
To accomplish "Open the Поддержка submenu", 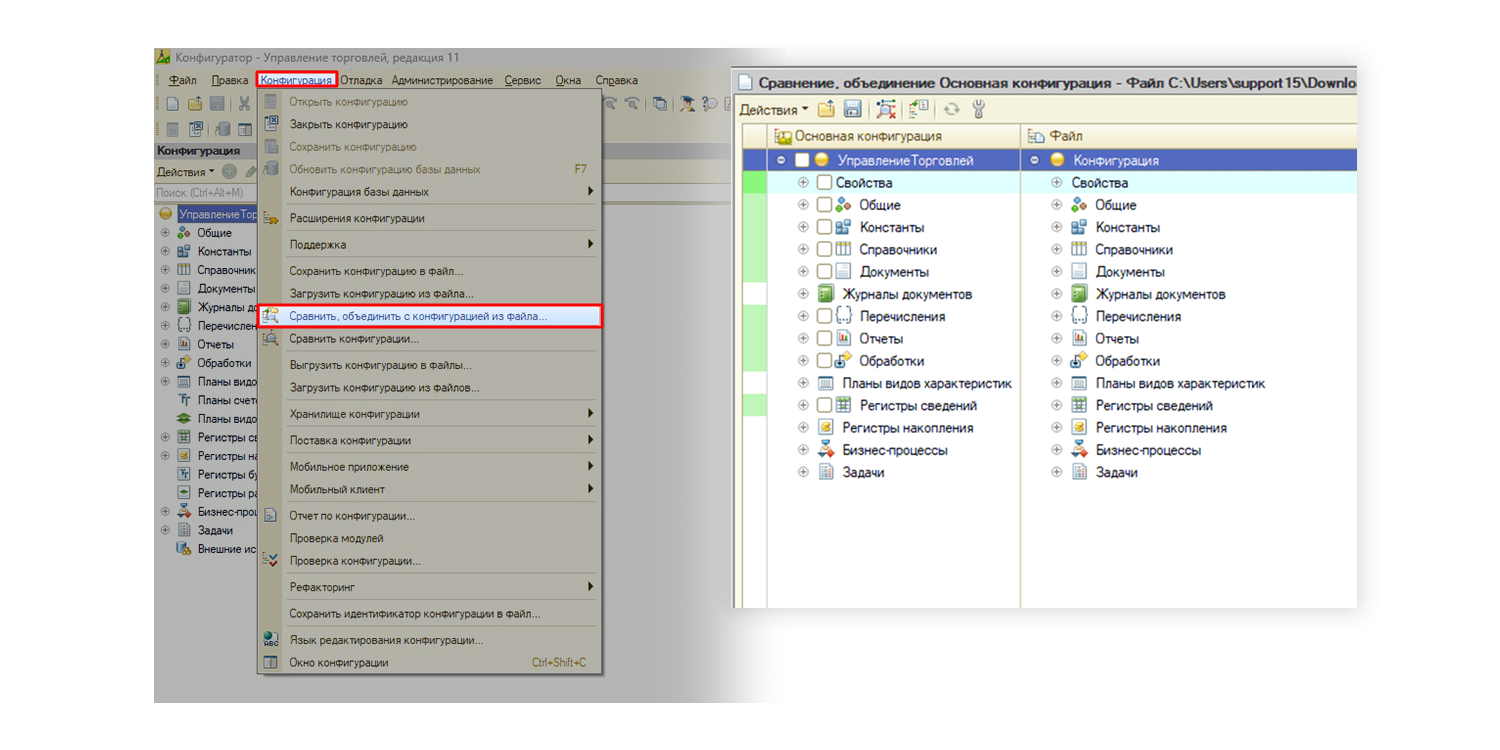I will click(318, 244).
